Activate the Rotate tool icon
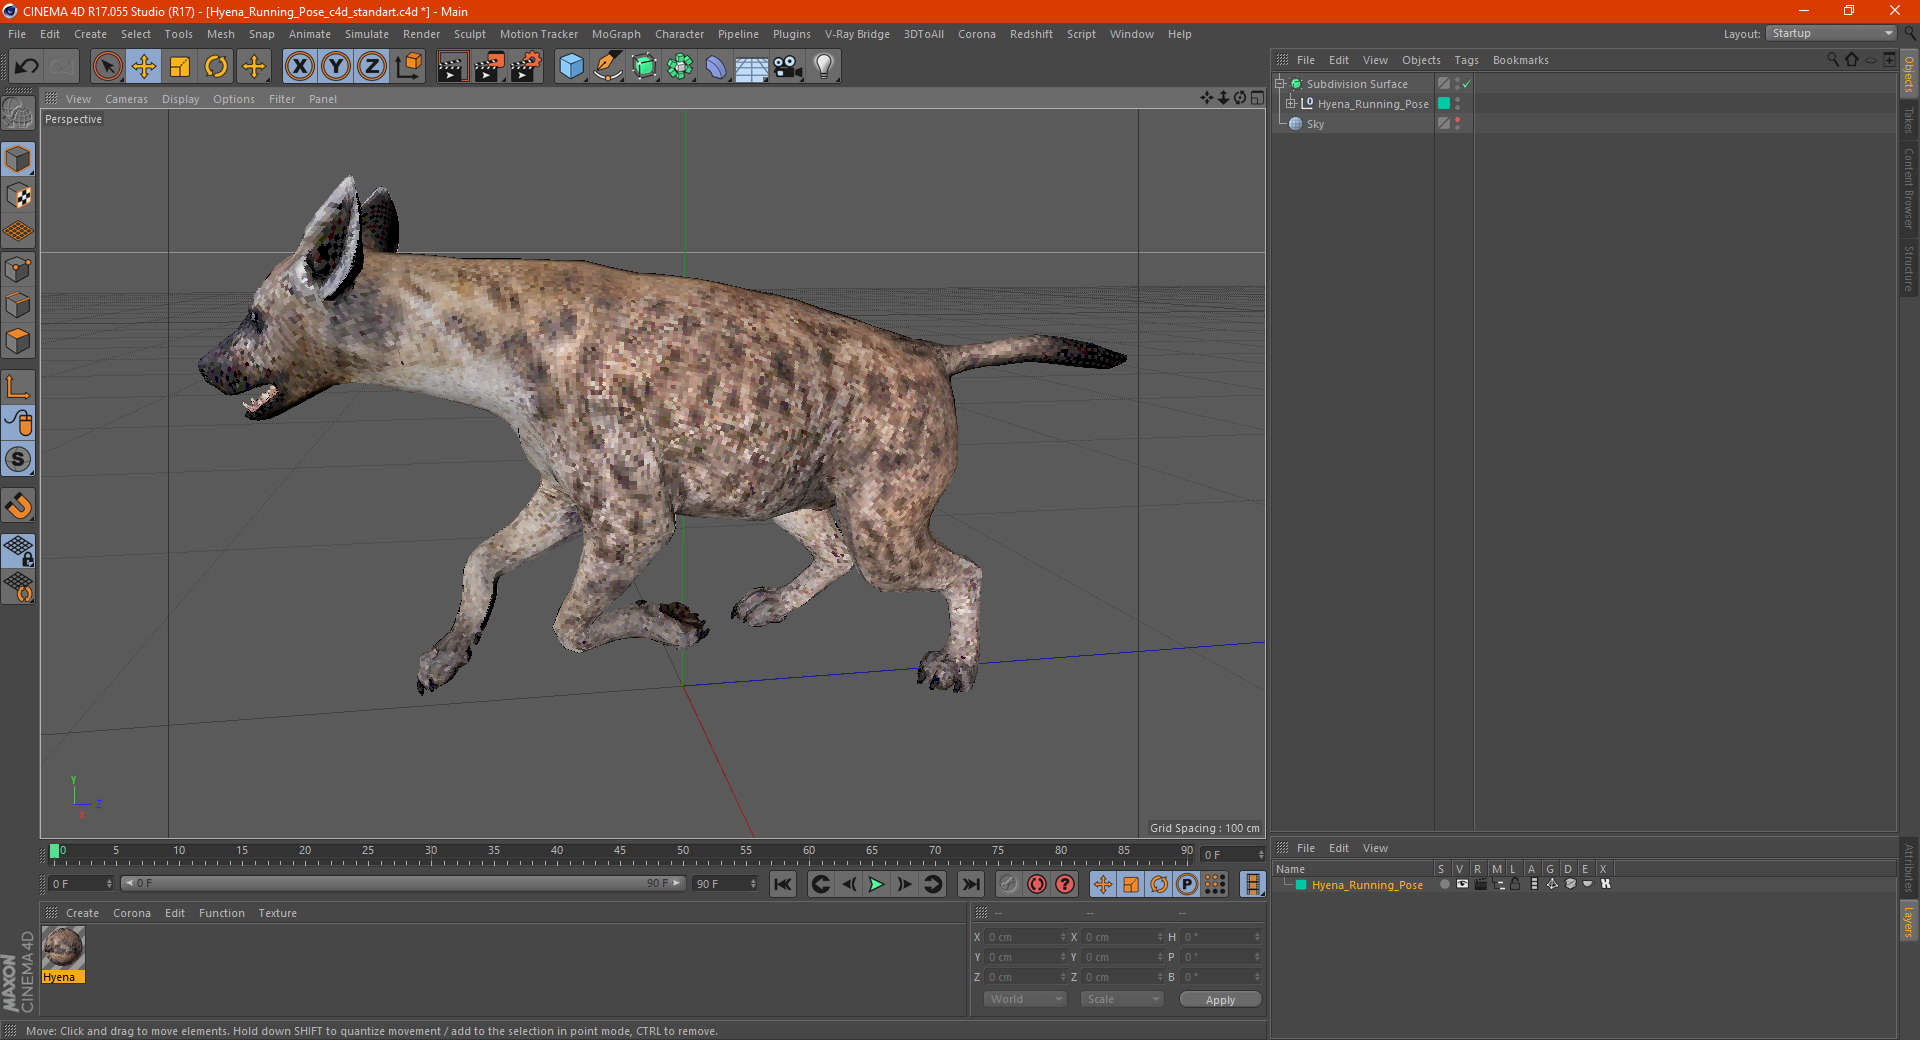The height and width of the screenshot is (1040, 1920). tap(216, 67)
